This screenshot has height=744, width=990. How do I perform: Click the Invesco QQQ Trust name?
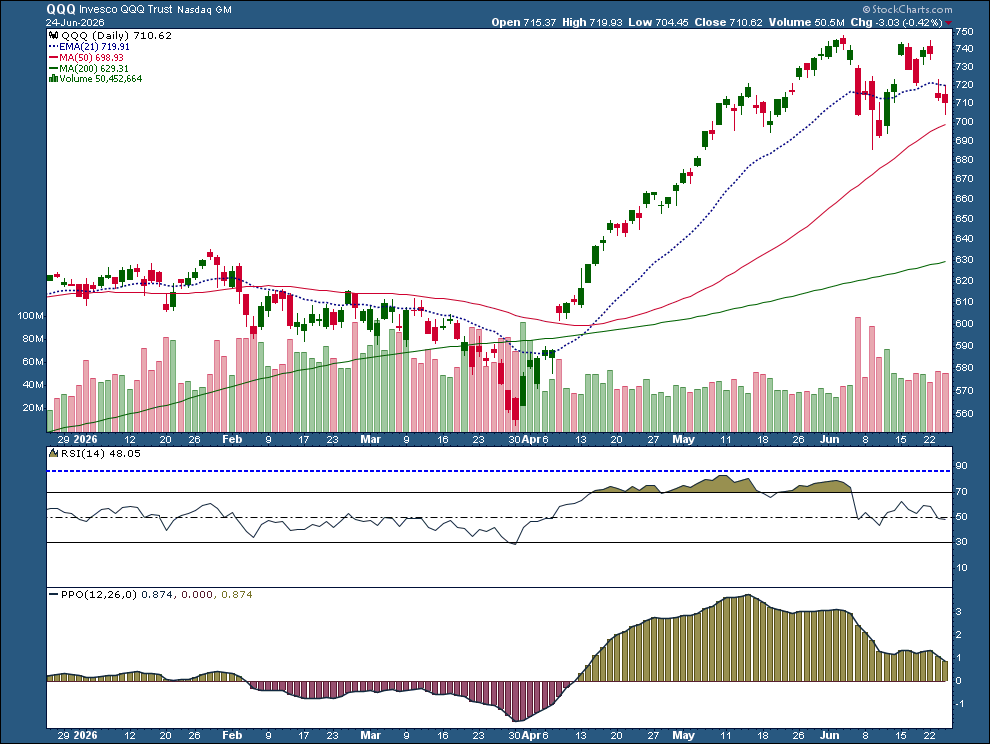point(126,9)
